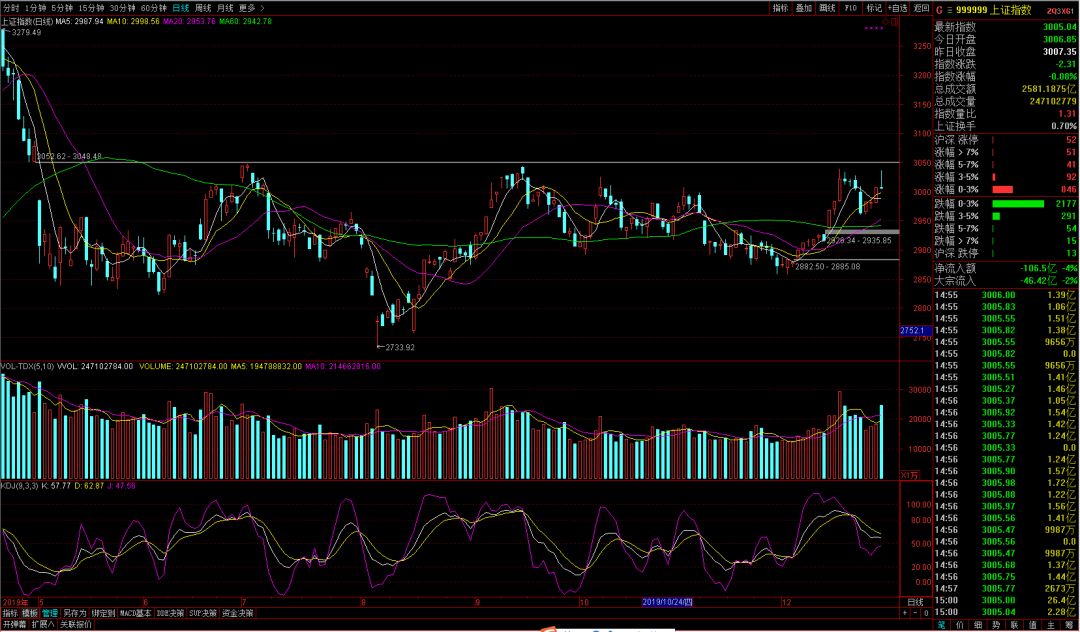
Task: Select the 资金决策 template tab
Action: pos(237,613)
